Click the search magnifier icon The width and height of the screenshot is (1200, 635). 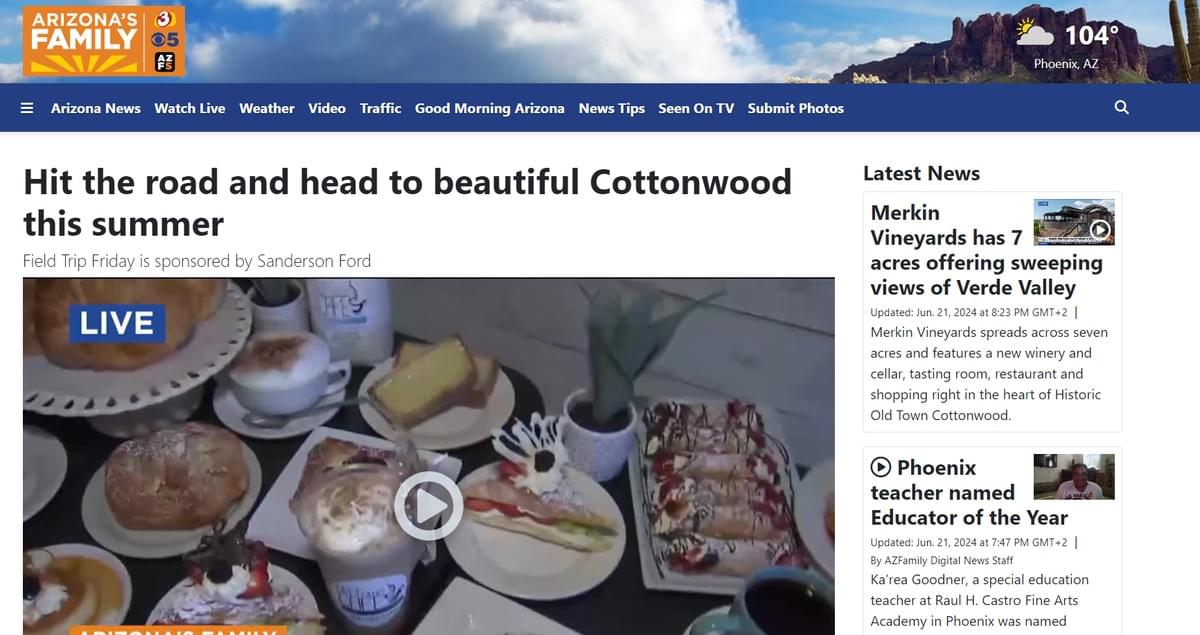click(1121, 107)
